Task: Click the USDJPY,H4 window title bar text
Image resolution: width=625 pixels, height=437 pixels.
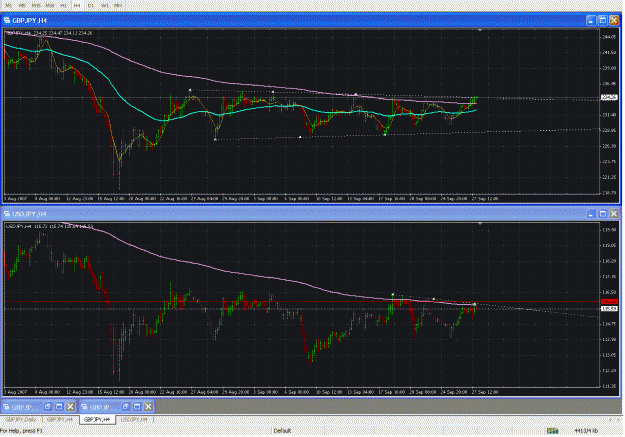Action: tap(29, 214)
